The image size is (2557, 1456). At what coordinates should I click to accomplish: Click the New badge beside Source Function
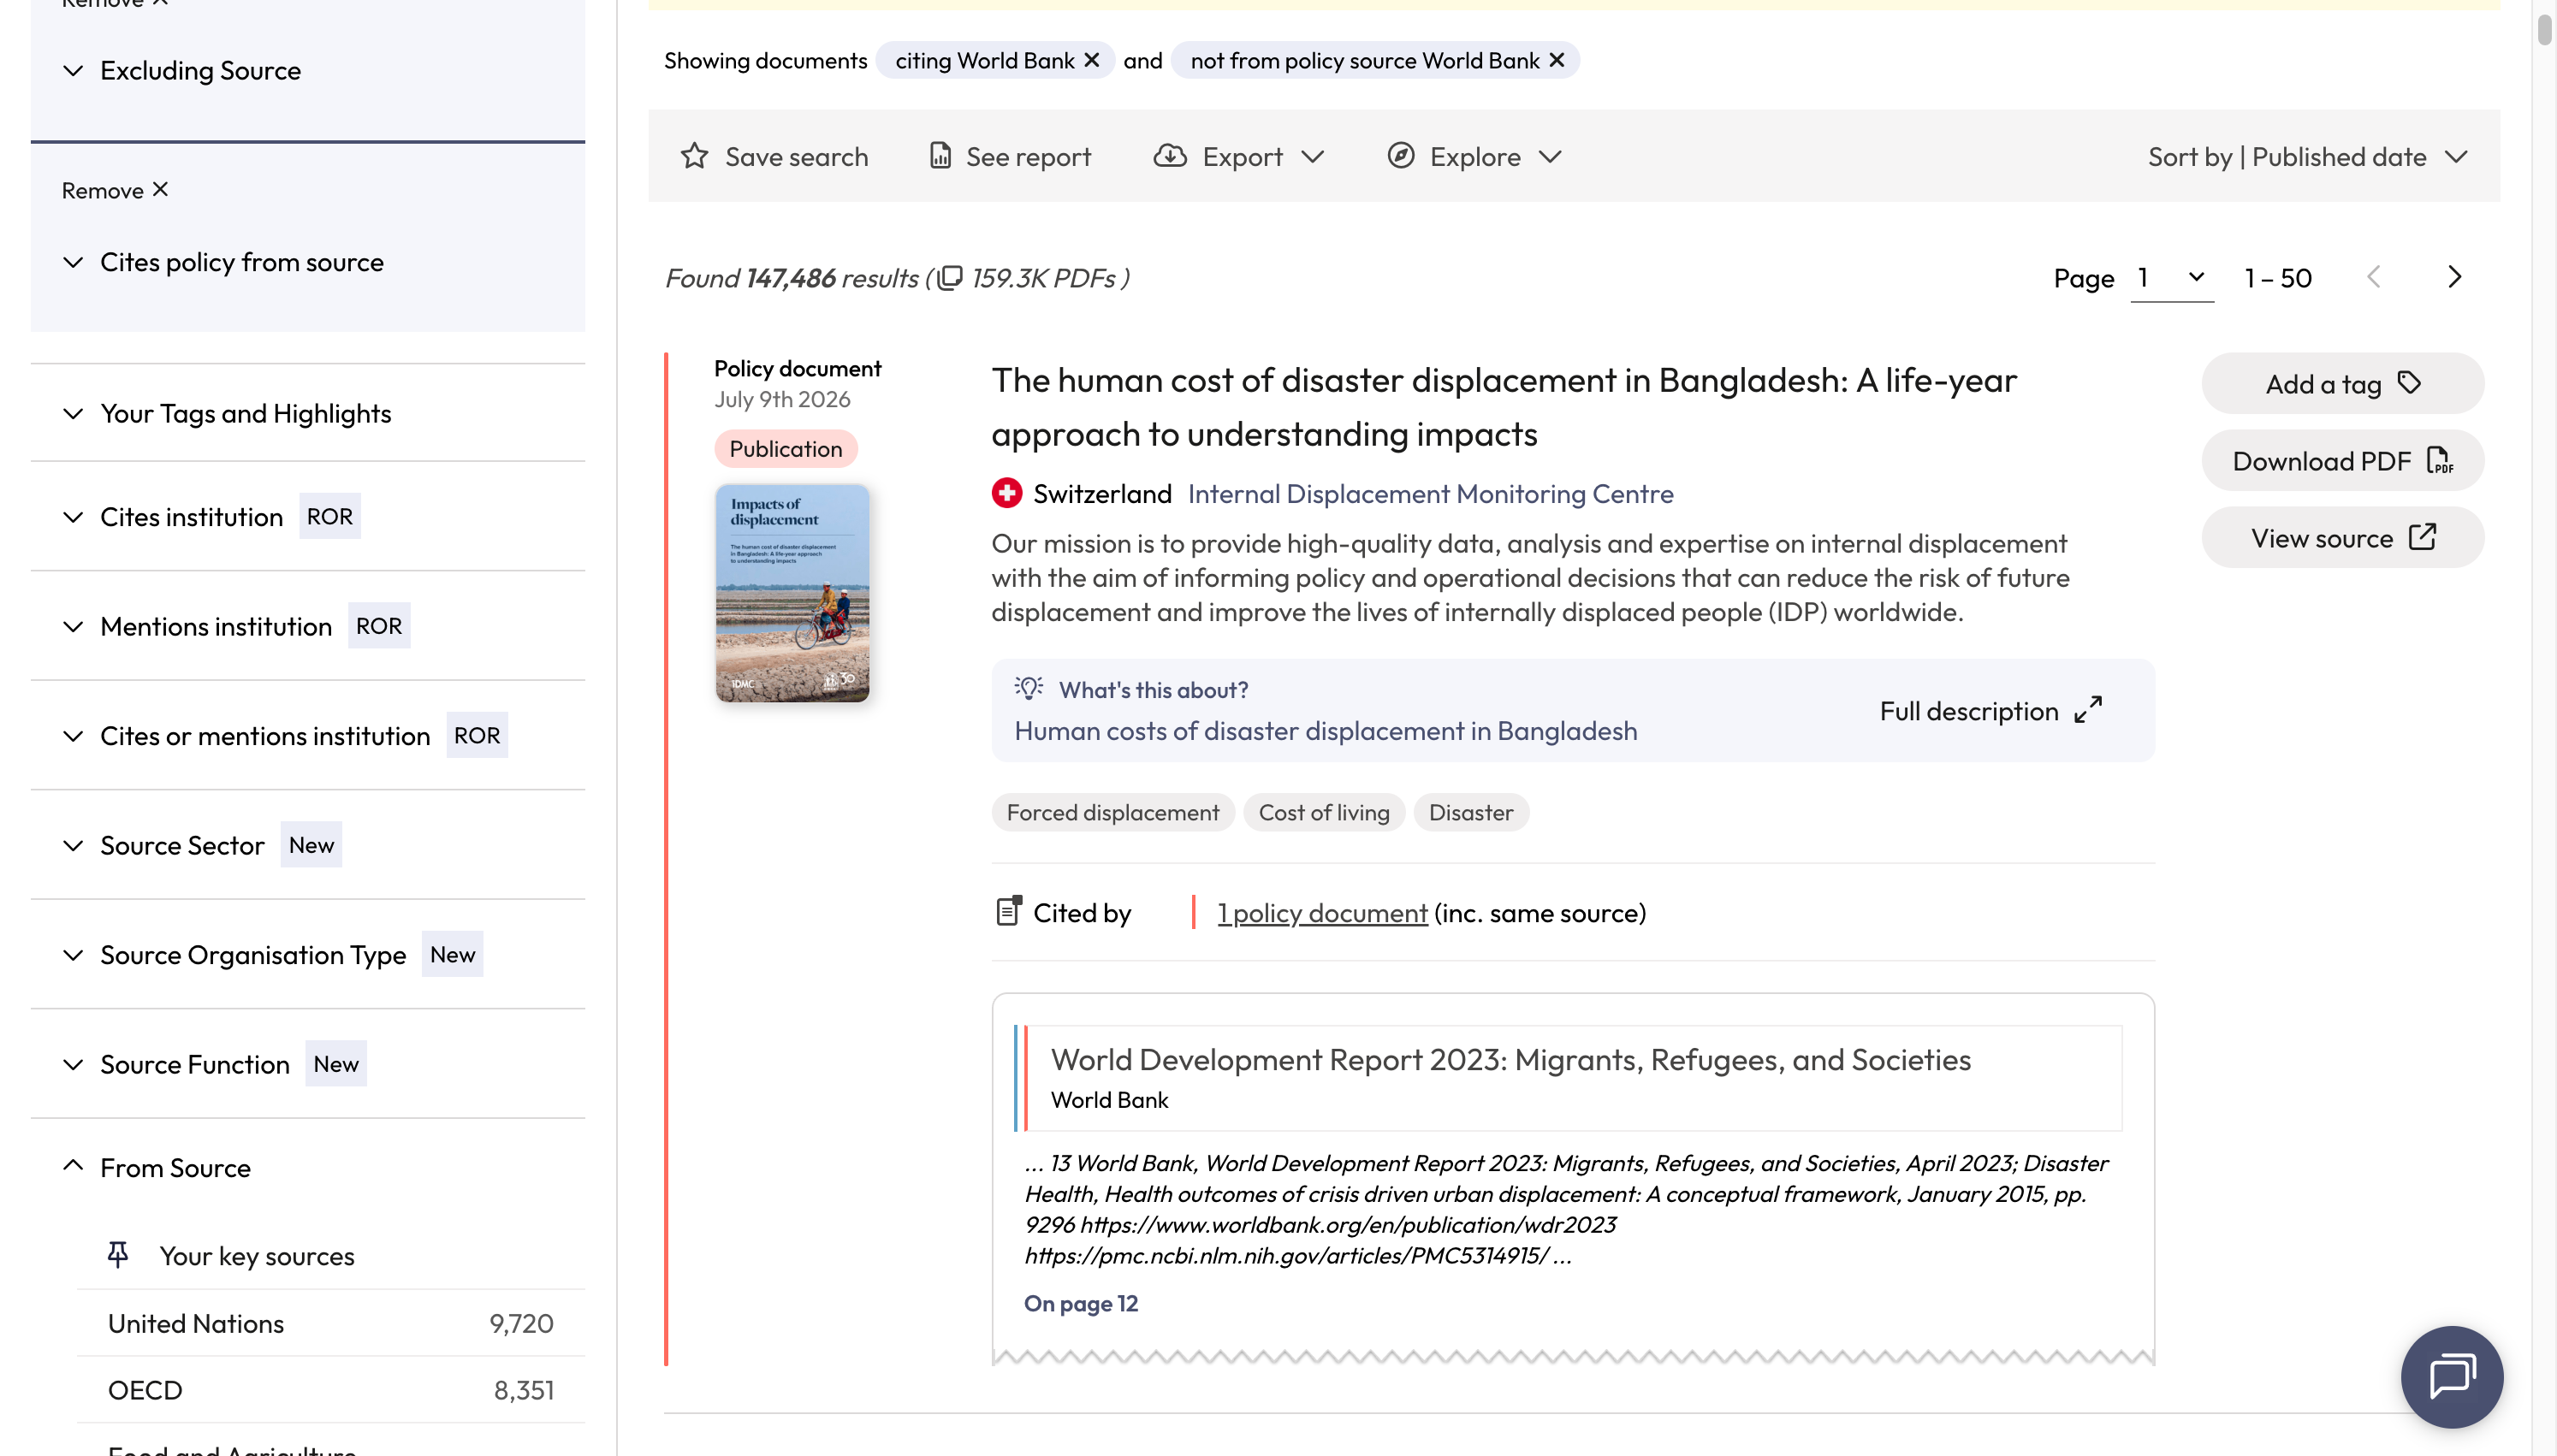point(336,1065)
